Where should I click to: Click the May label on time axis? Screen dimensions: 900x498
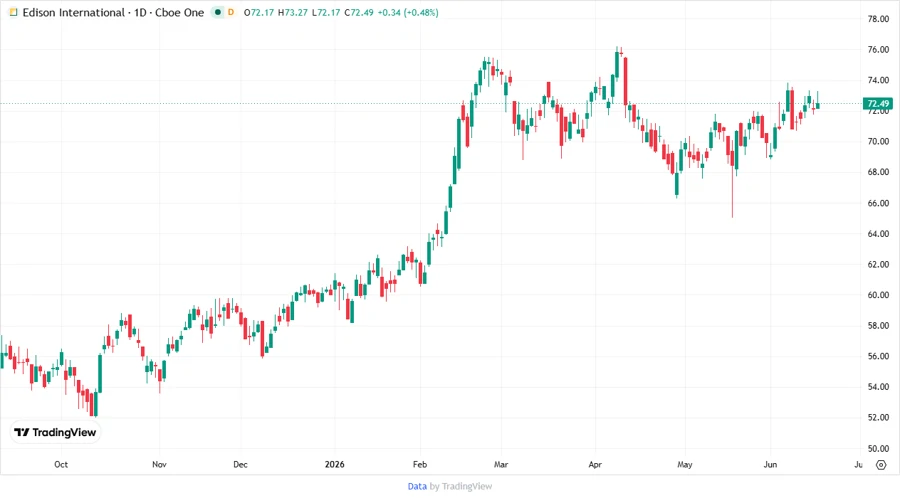coord(685,464)
